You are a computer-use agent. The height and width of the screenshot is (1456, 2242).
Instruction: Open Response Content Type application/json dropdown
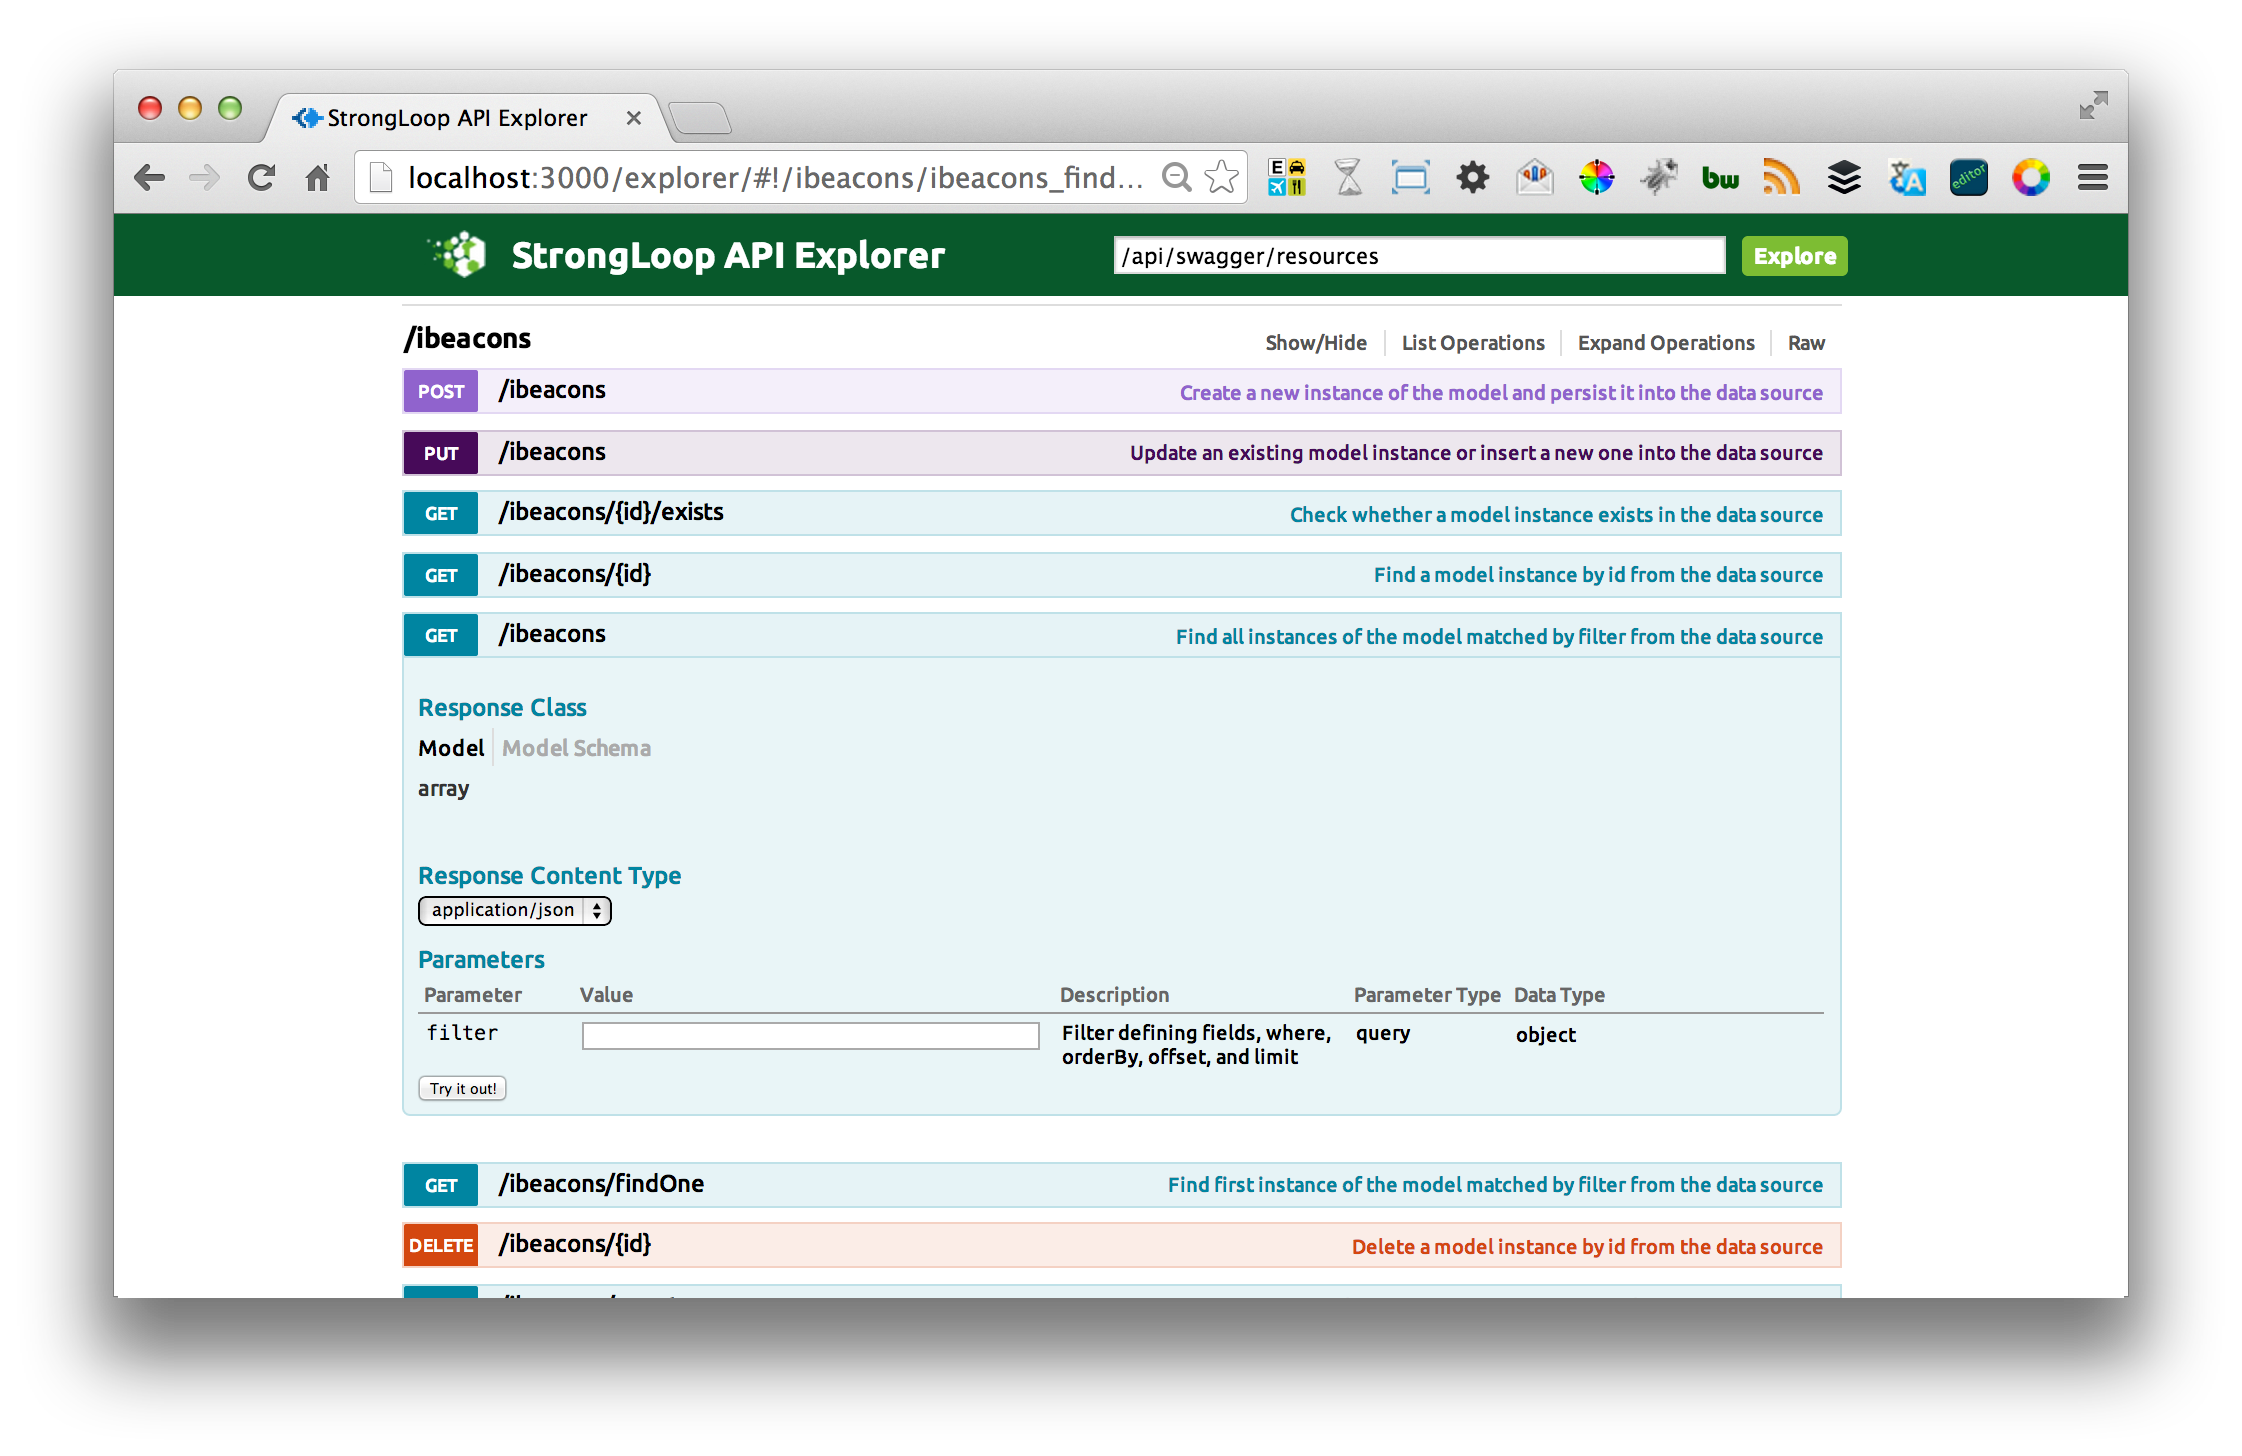coord(514,910)
